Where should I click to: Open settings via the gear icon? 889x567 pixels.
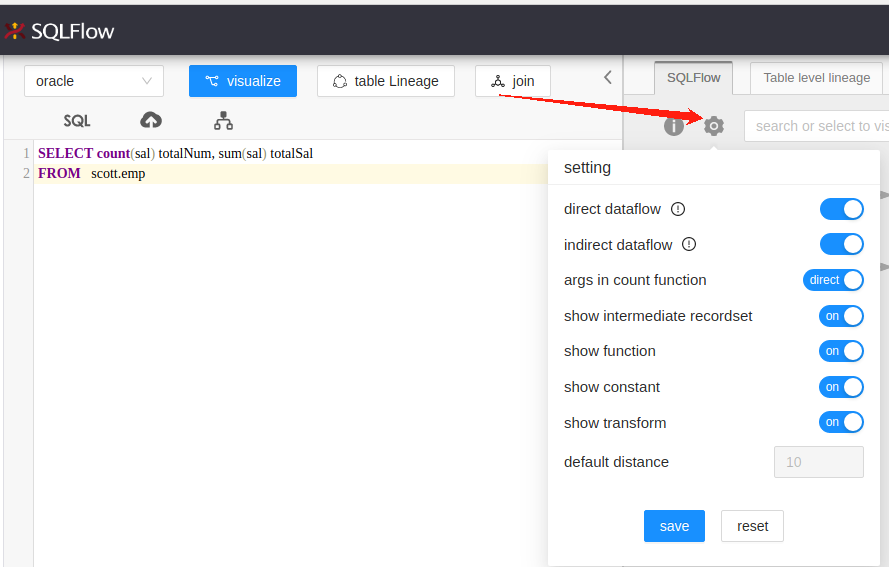pyautogui.click(x=714, y=126)
